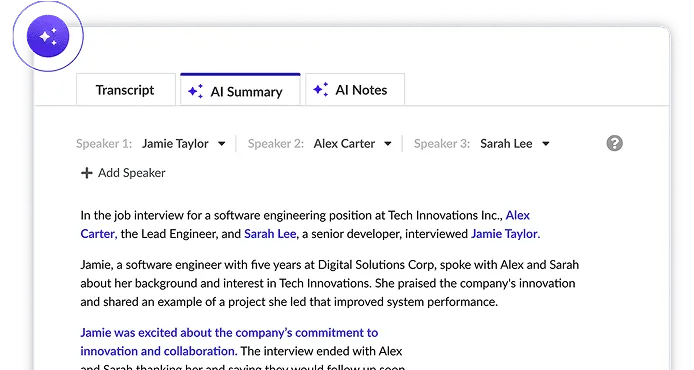The height and width of the screenshot is (370, 694).
Task: Click the sparkle icon on AI Notes tab
Action: point(321,89)
